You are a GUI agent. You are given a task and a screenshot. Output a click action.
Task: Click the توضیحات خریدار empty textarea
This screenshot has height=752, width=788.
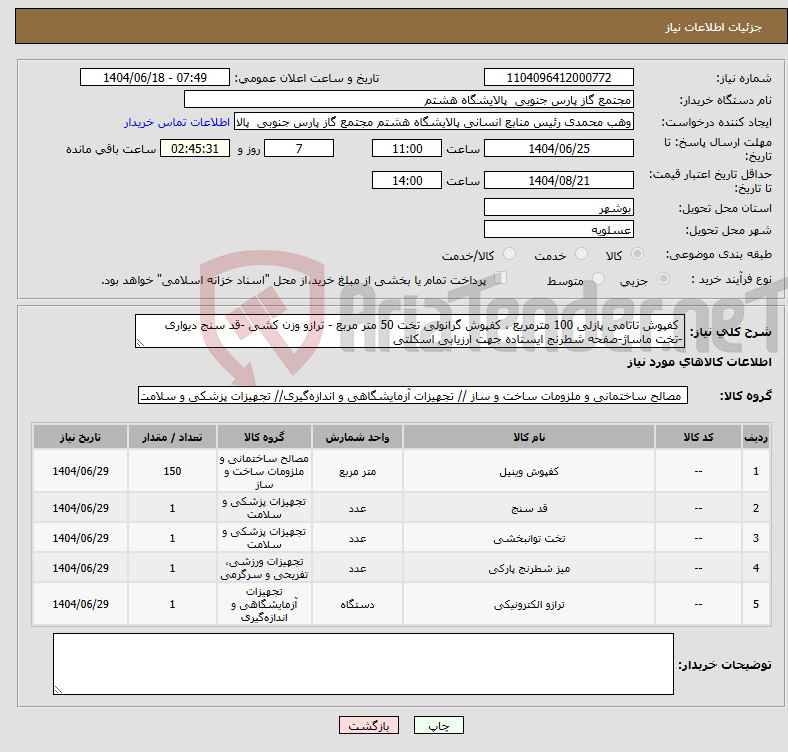[363, 664]
